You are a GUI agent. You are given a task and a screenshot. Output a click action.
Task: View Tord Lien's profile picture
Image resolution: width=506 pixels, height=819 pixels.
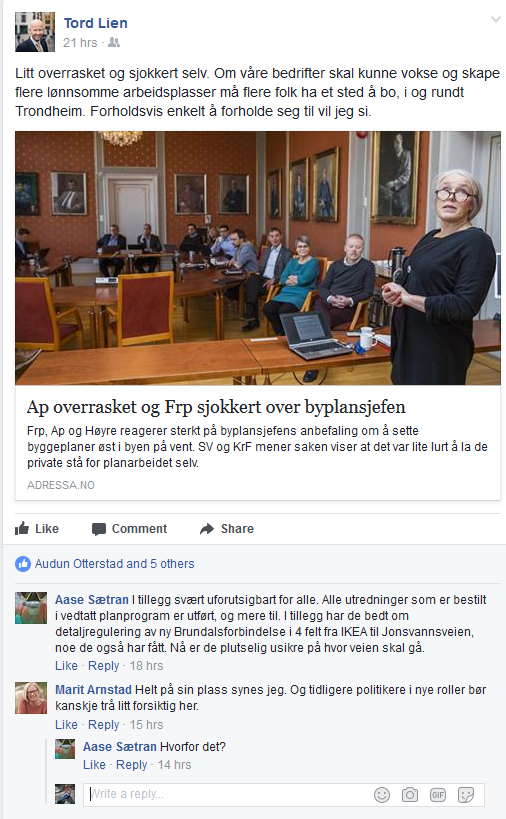point(34,32)
